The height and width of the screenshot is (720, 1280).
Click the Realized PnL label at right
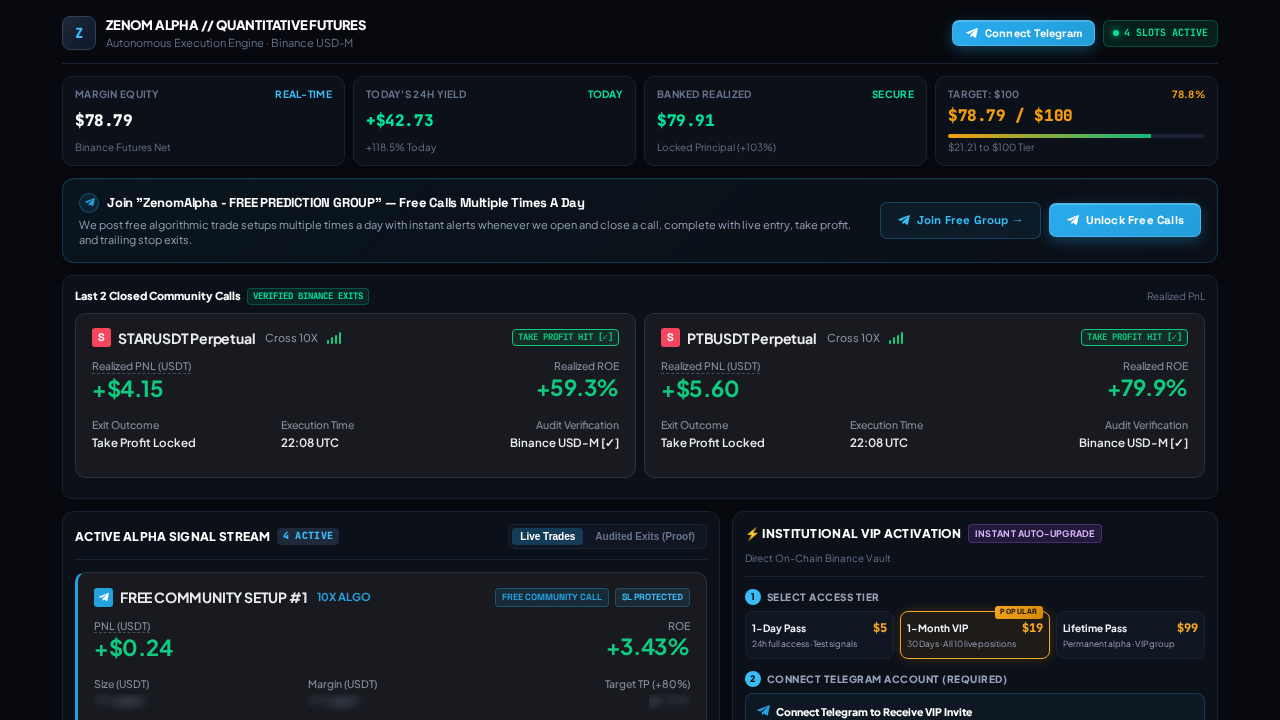1176,296
